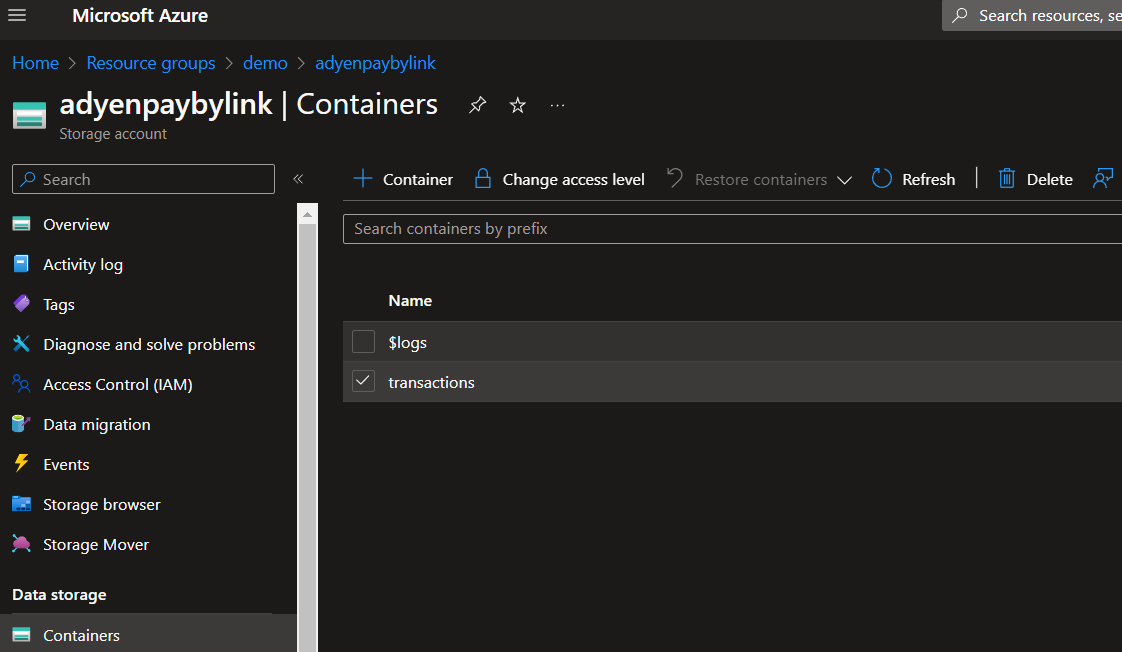Open Access Control (IAM) menu item
The width and height of the screenshot is (1122, 652).
[117, 384]
